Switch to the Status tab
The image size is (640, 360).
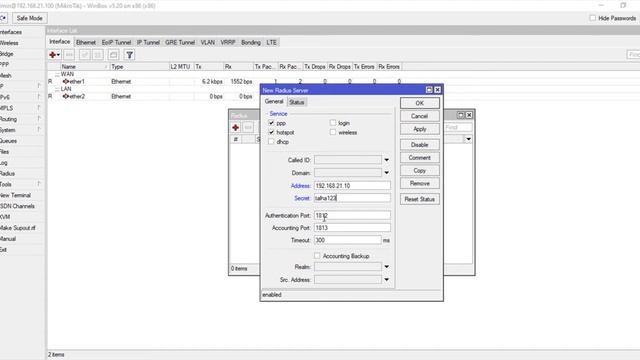297,102
